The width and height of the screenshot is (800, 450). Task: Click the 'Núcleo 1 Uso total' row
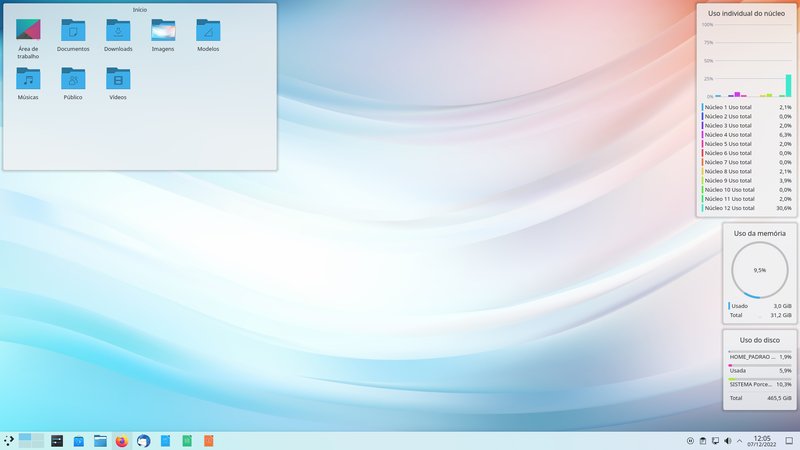tap(746, 107)
